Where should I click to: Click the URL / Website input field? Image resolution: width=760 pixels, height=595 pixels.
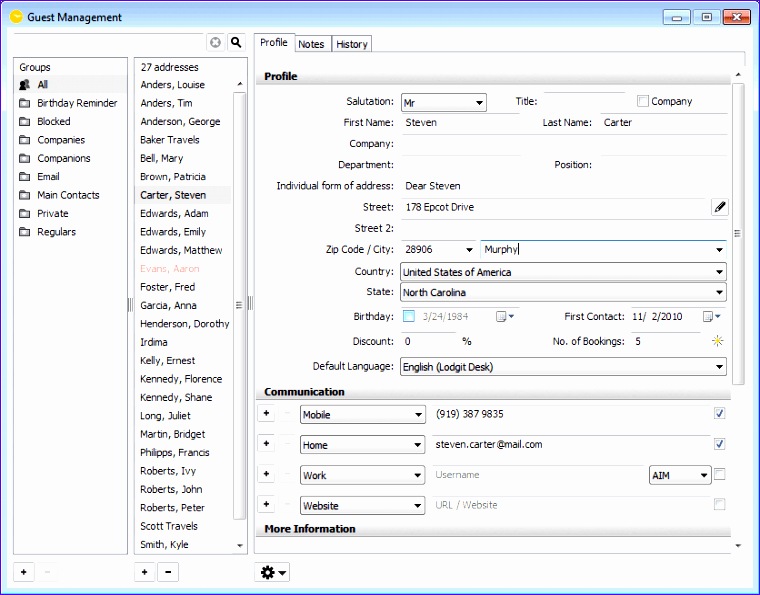(x=570, y=505)
